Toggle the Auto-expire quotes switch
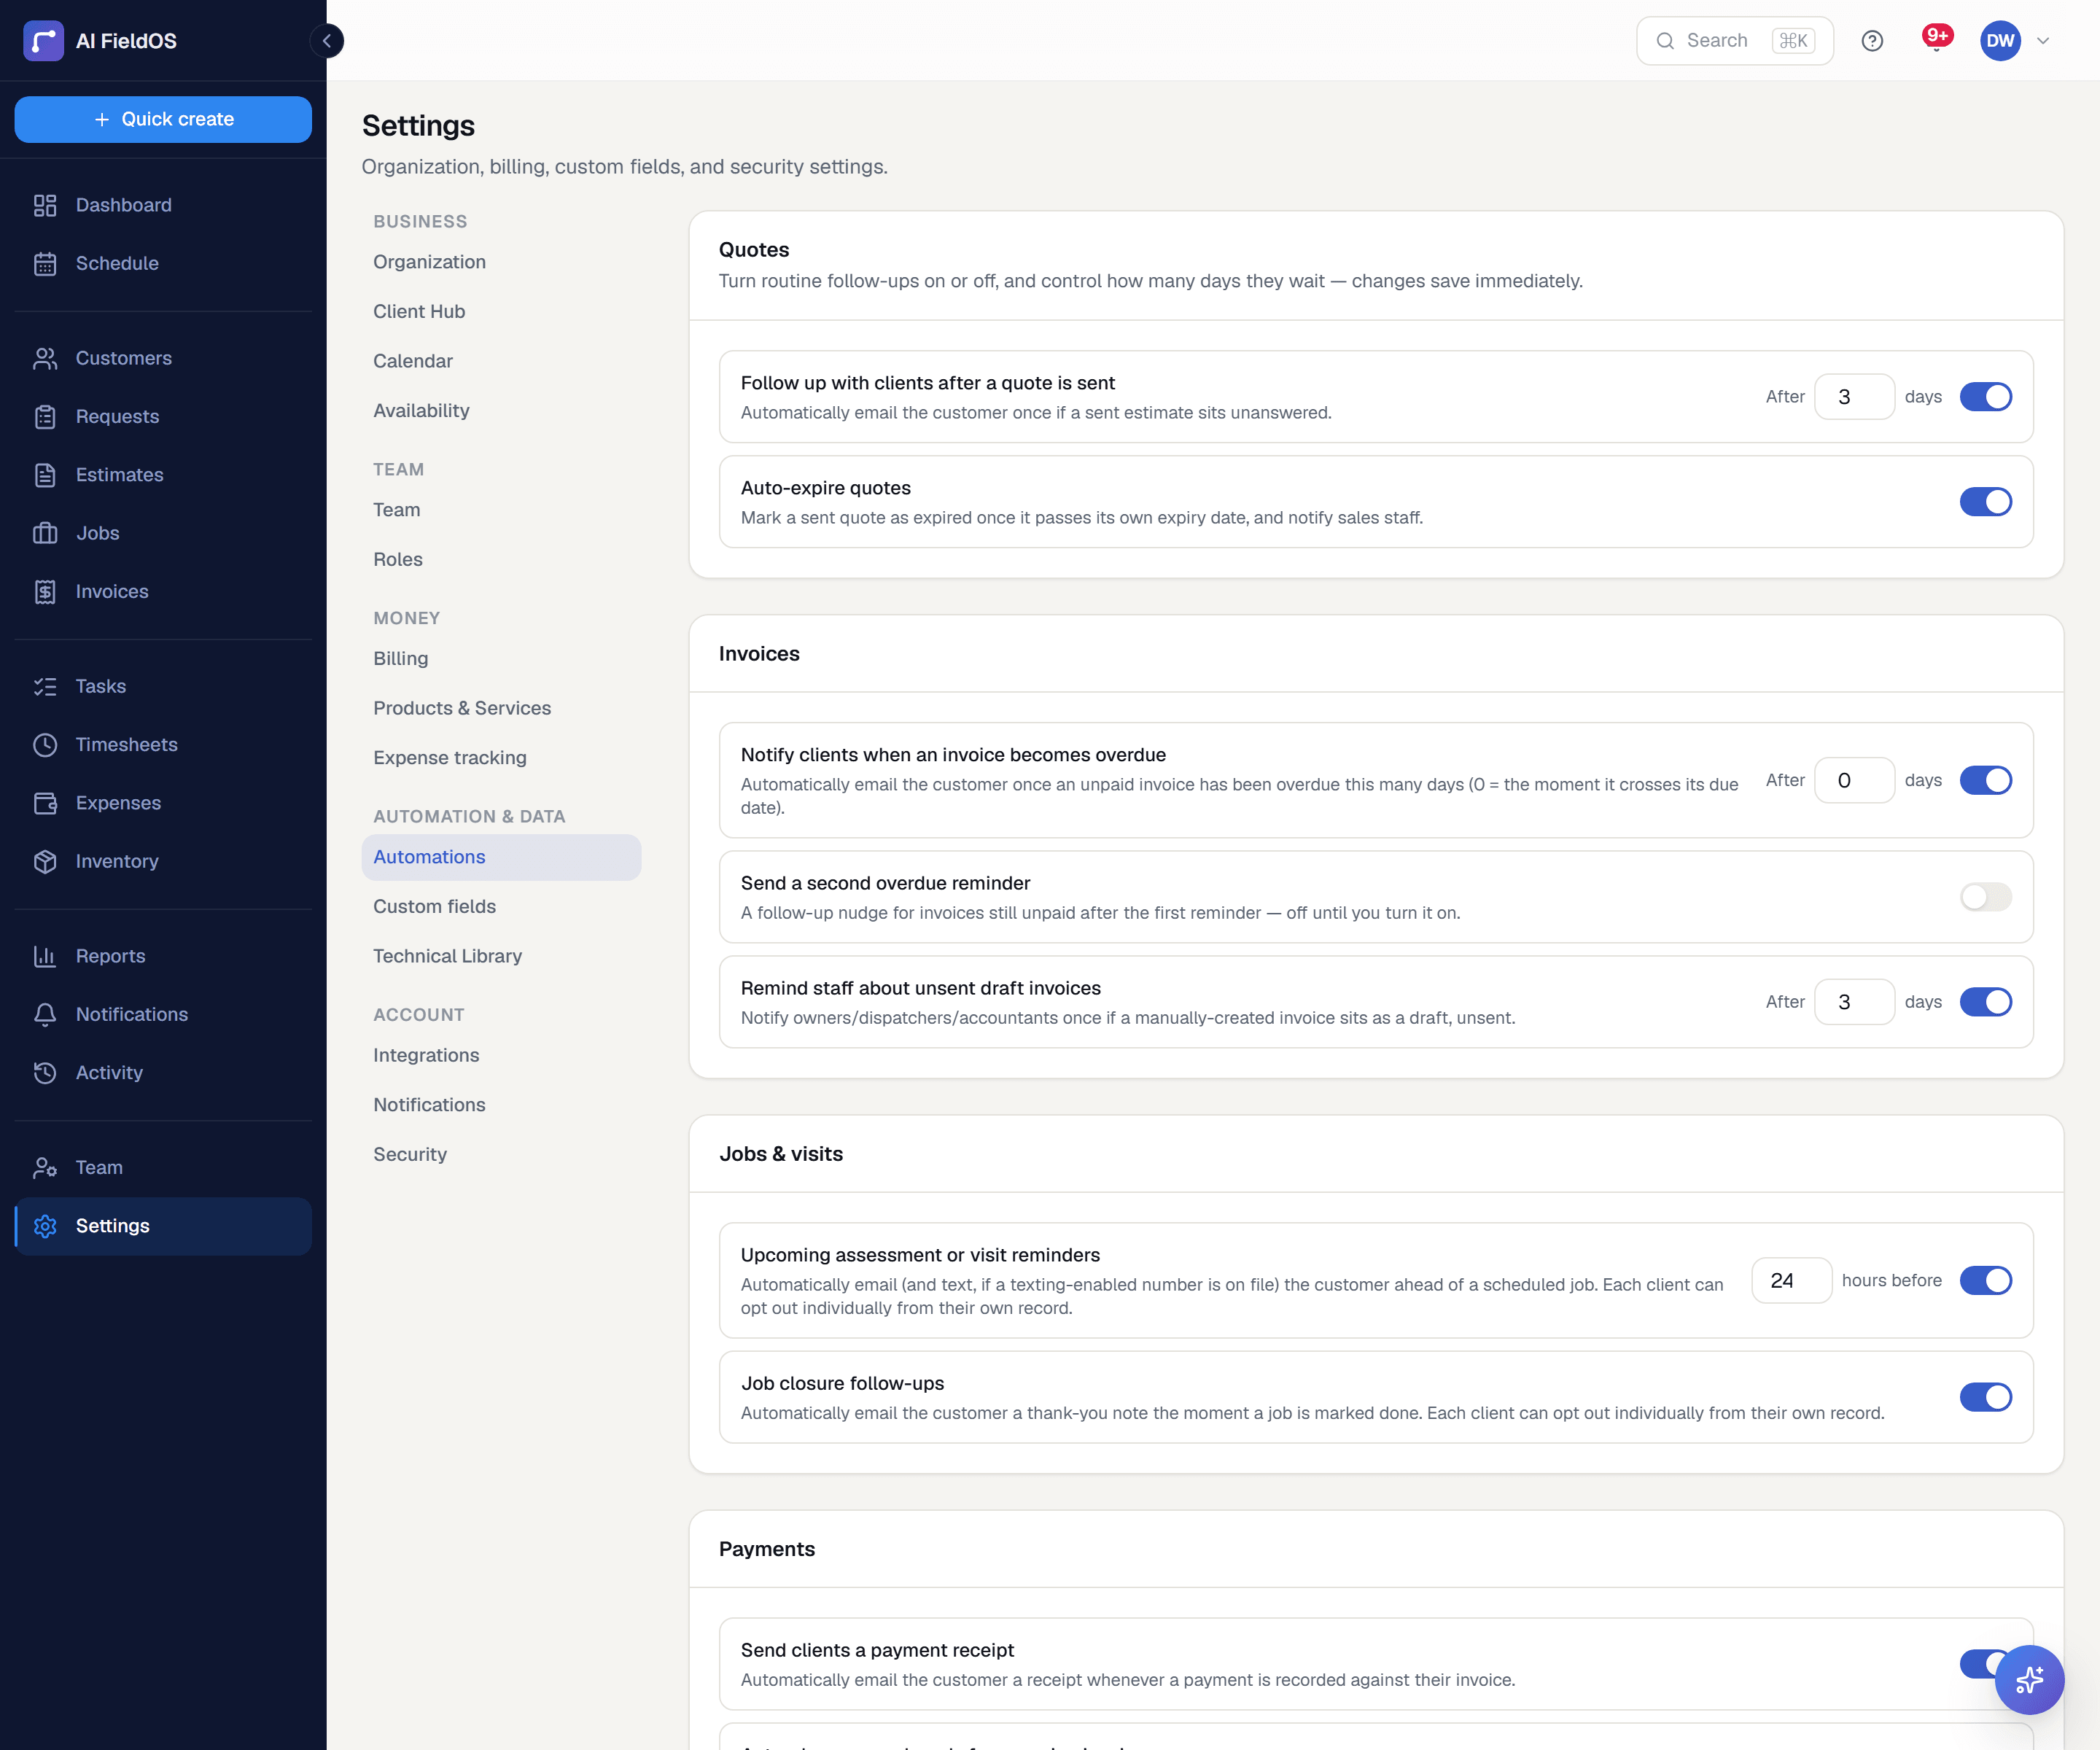The height and width of the screenshot is (1750, 2100). (x=1985, y=501)
